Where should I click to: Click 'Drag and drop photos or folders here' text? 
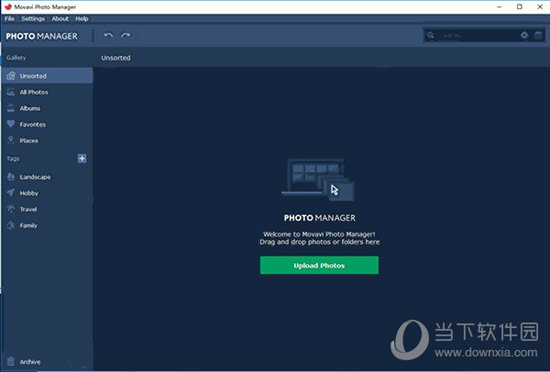click(320, 242)
